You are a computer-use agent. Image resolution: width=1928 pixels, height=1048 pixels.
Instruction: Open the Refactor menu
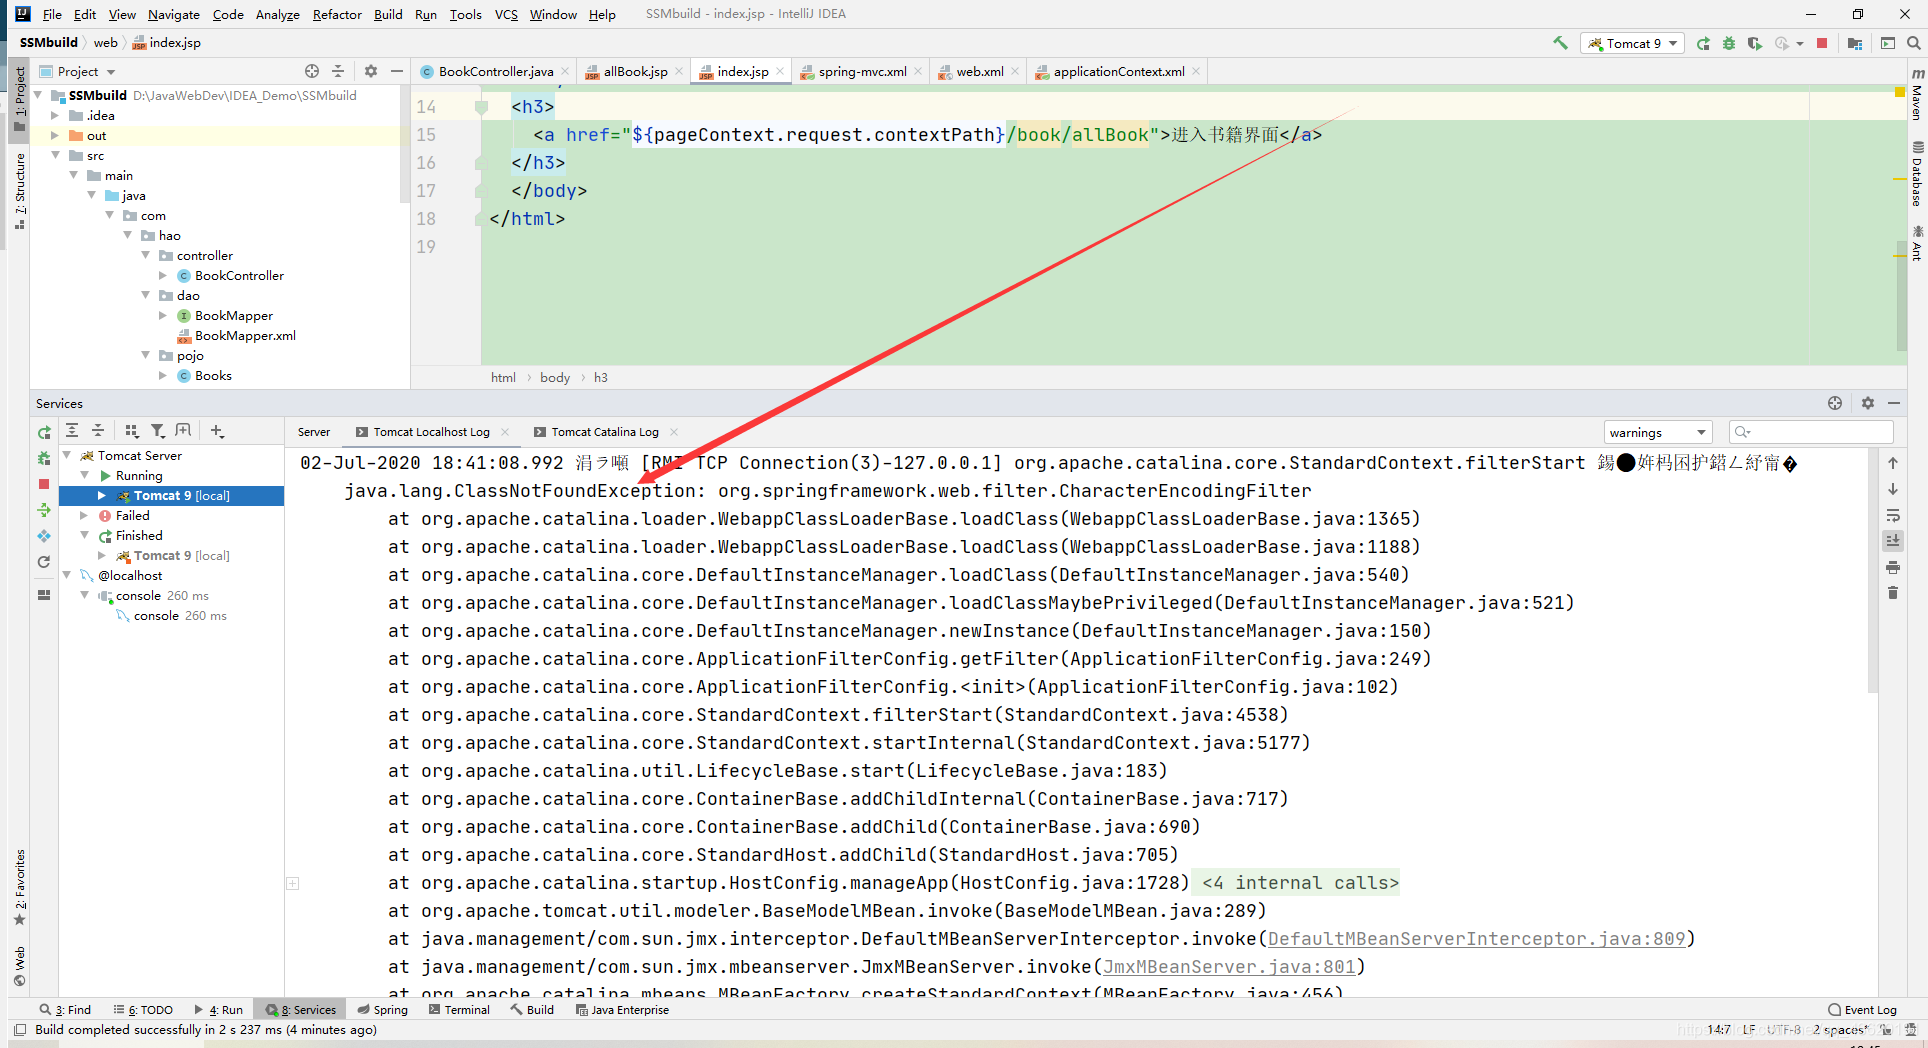click(337, 14)
